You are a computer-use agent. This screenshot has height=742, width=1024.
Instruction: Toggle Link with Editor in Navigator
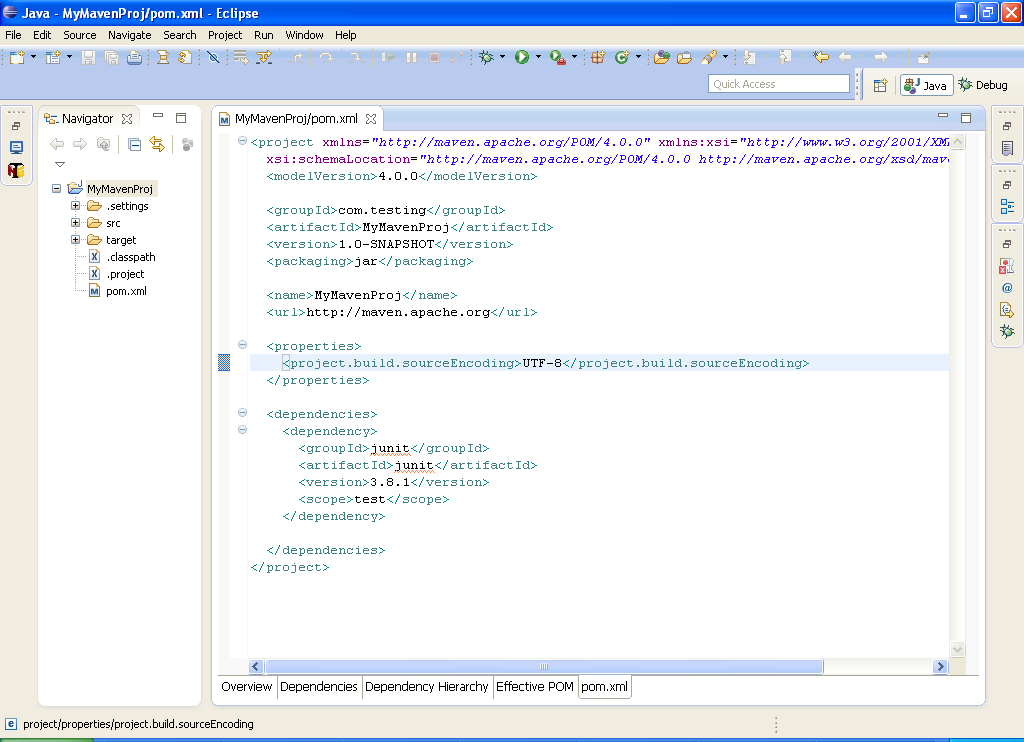click(x=157, y=144)
